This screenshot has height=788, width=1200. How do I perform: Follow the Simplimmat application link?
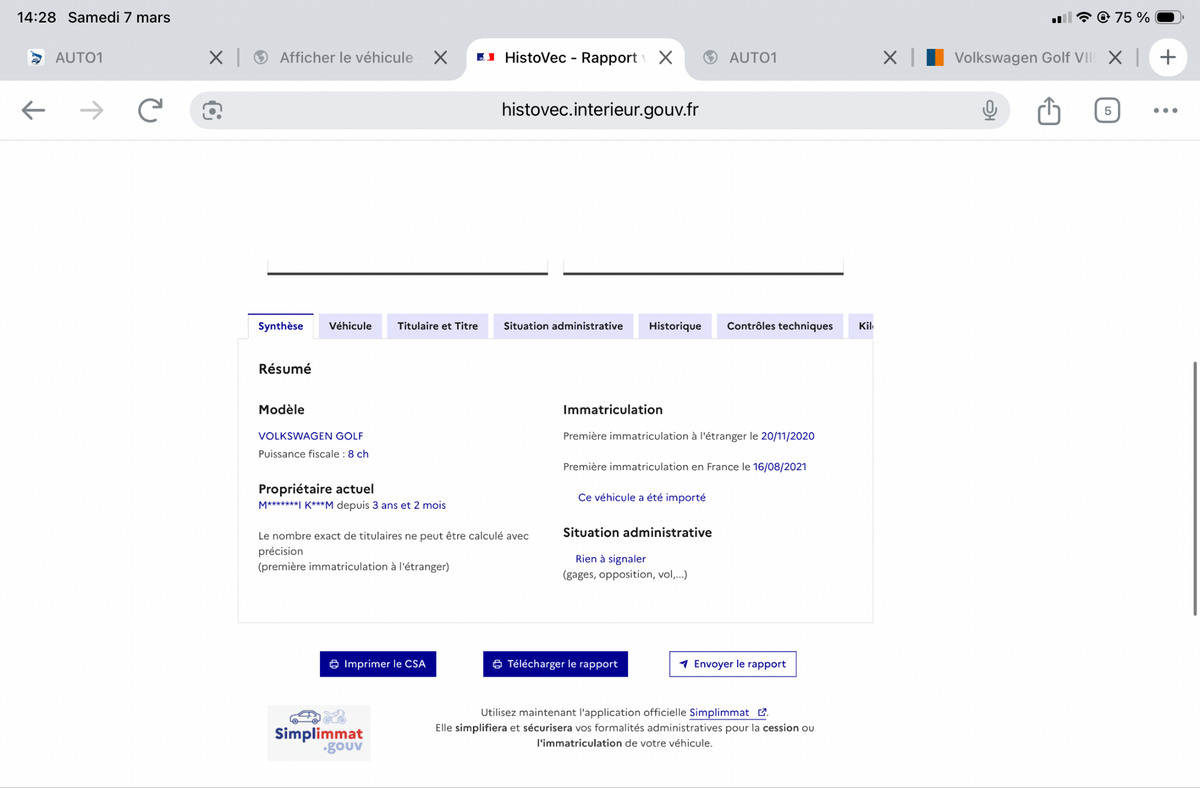click(720, 712)
